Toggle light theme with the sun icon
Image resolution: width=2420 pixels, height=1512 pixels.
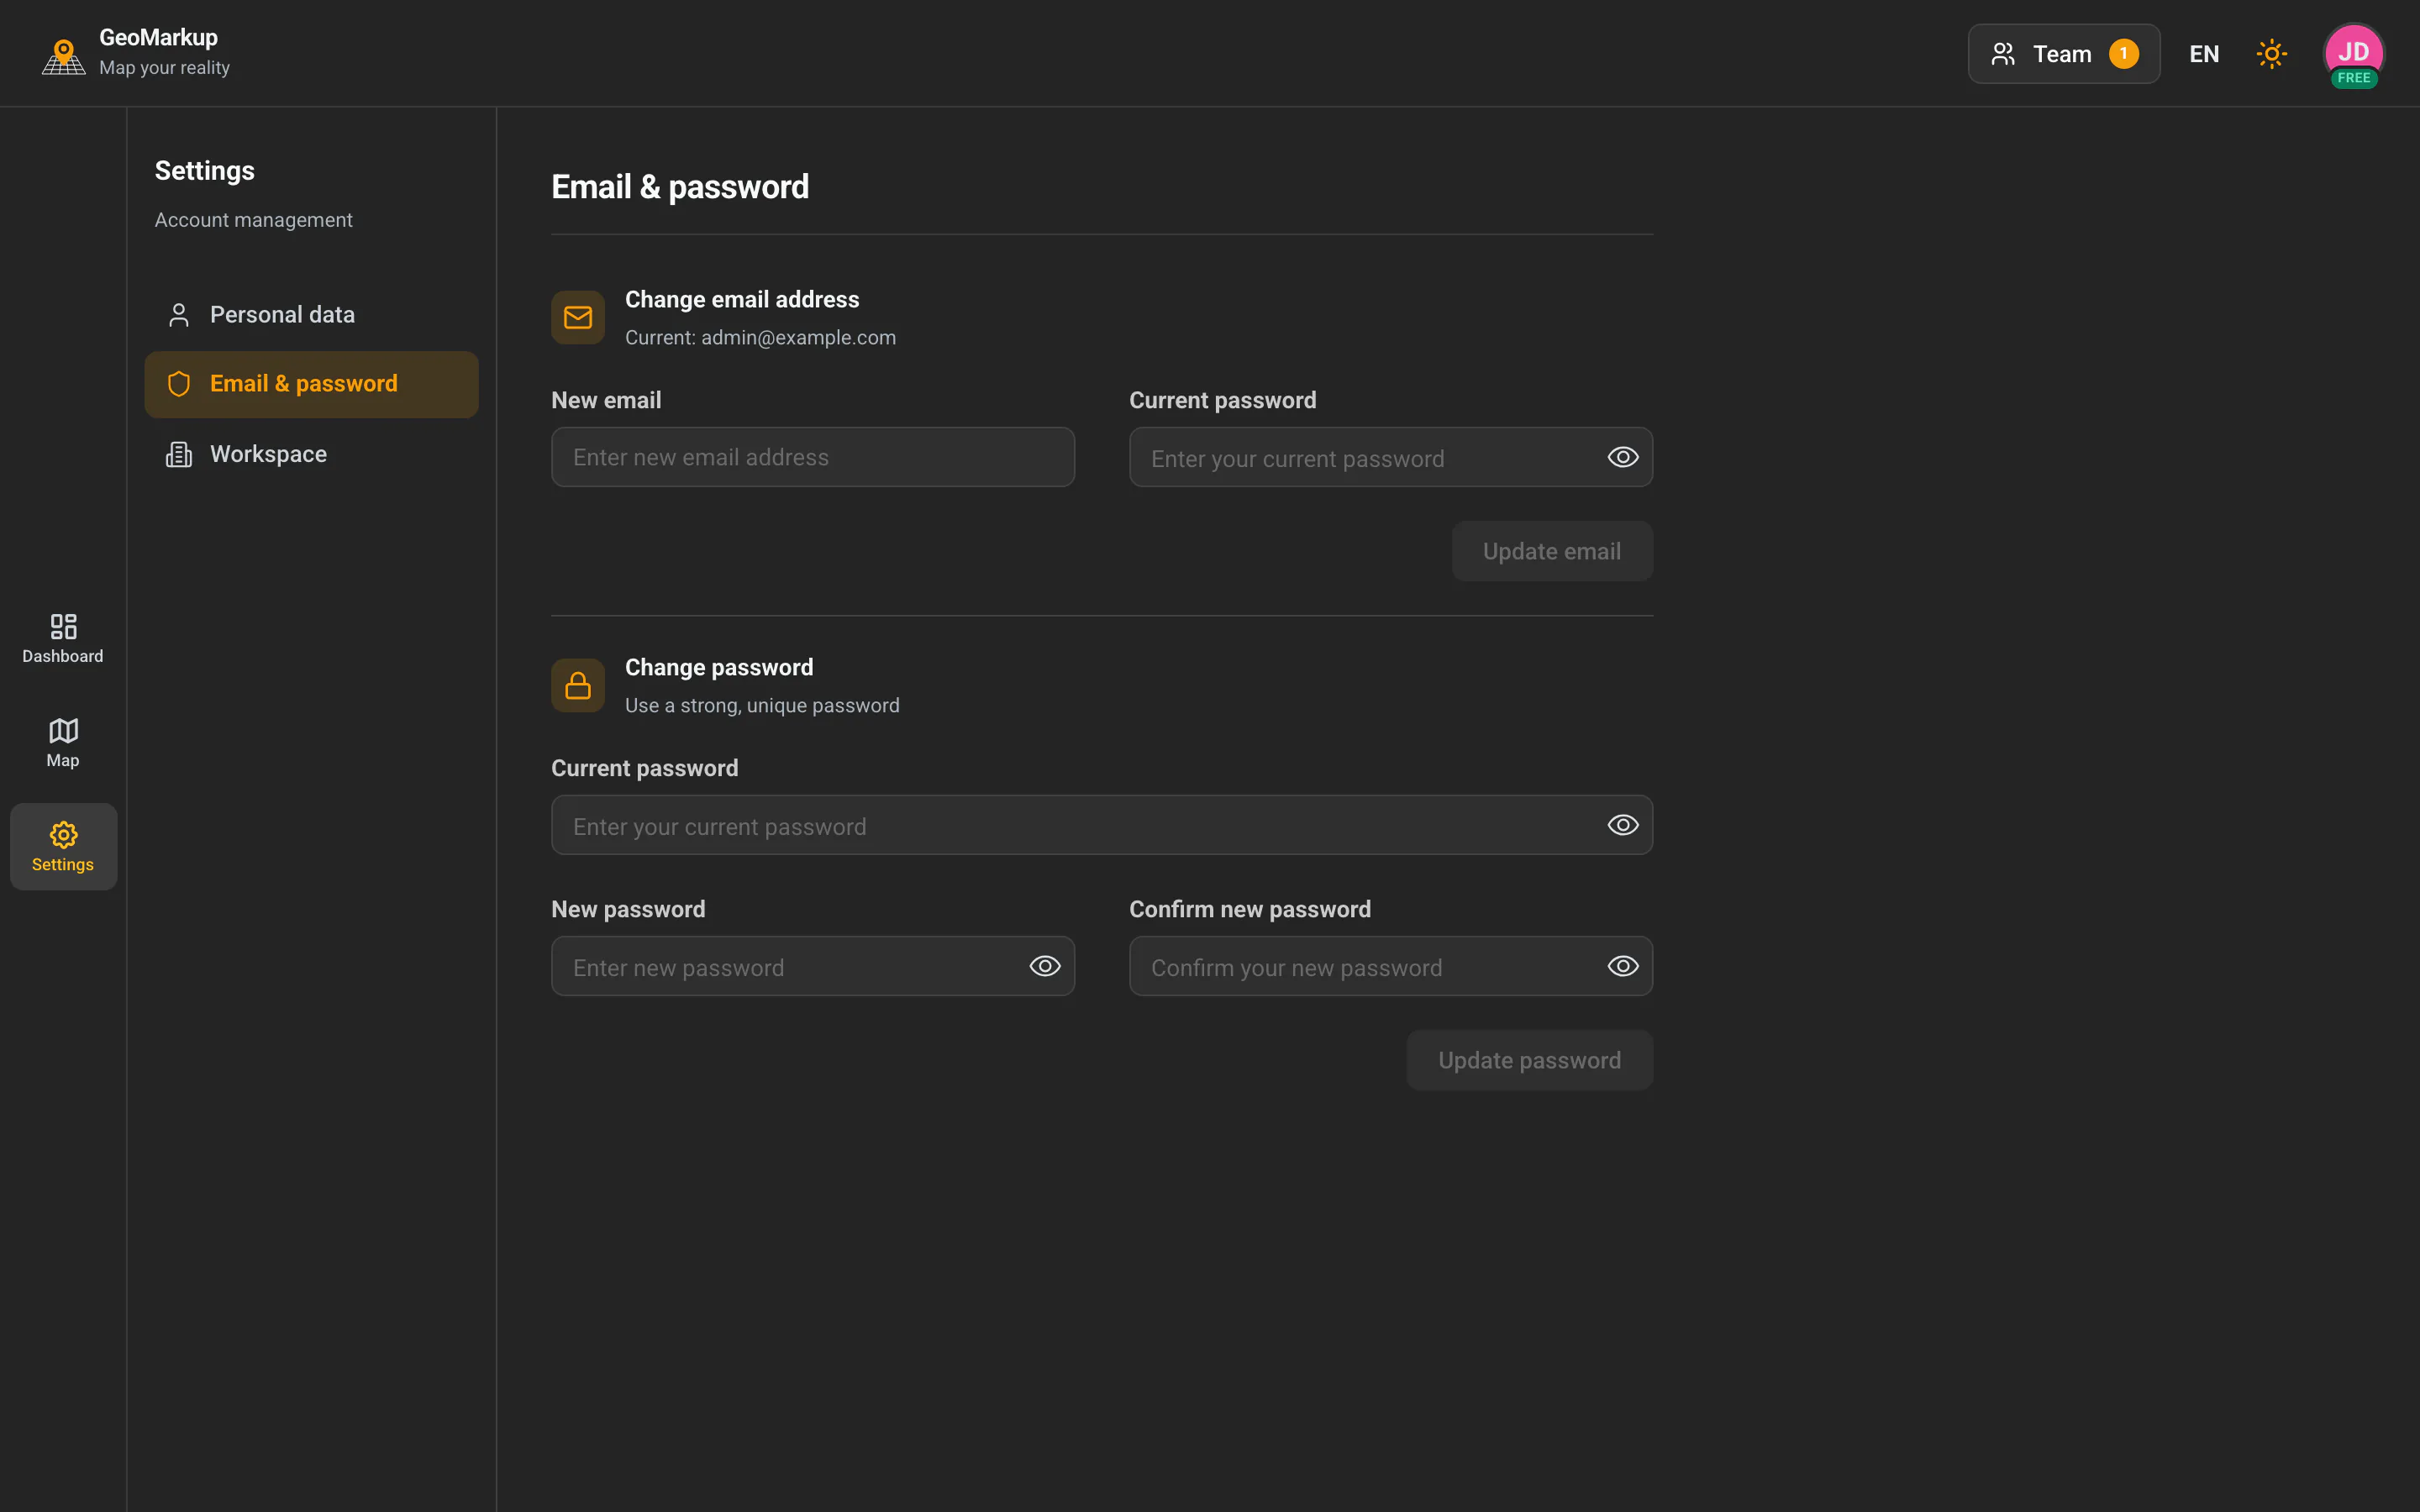point(2271,54)
